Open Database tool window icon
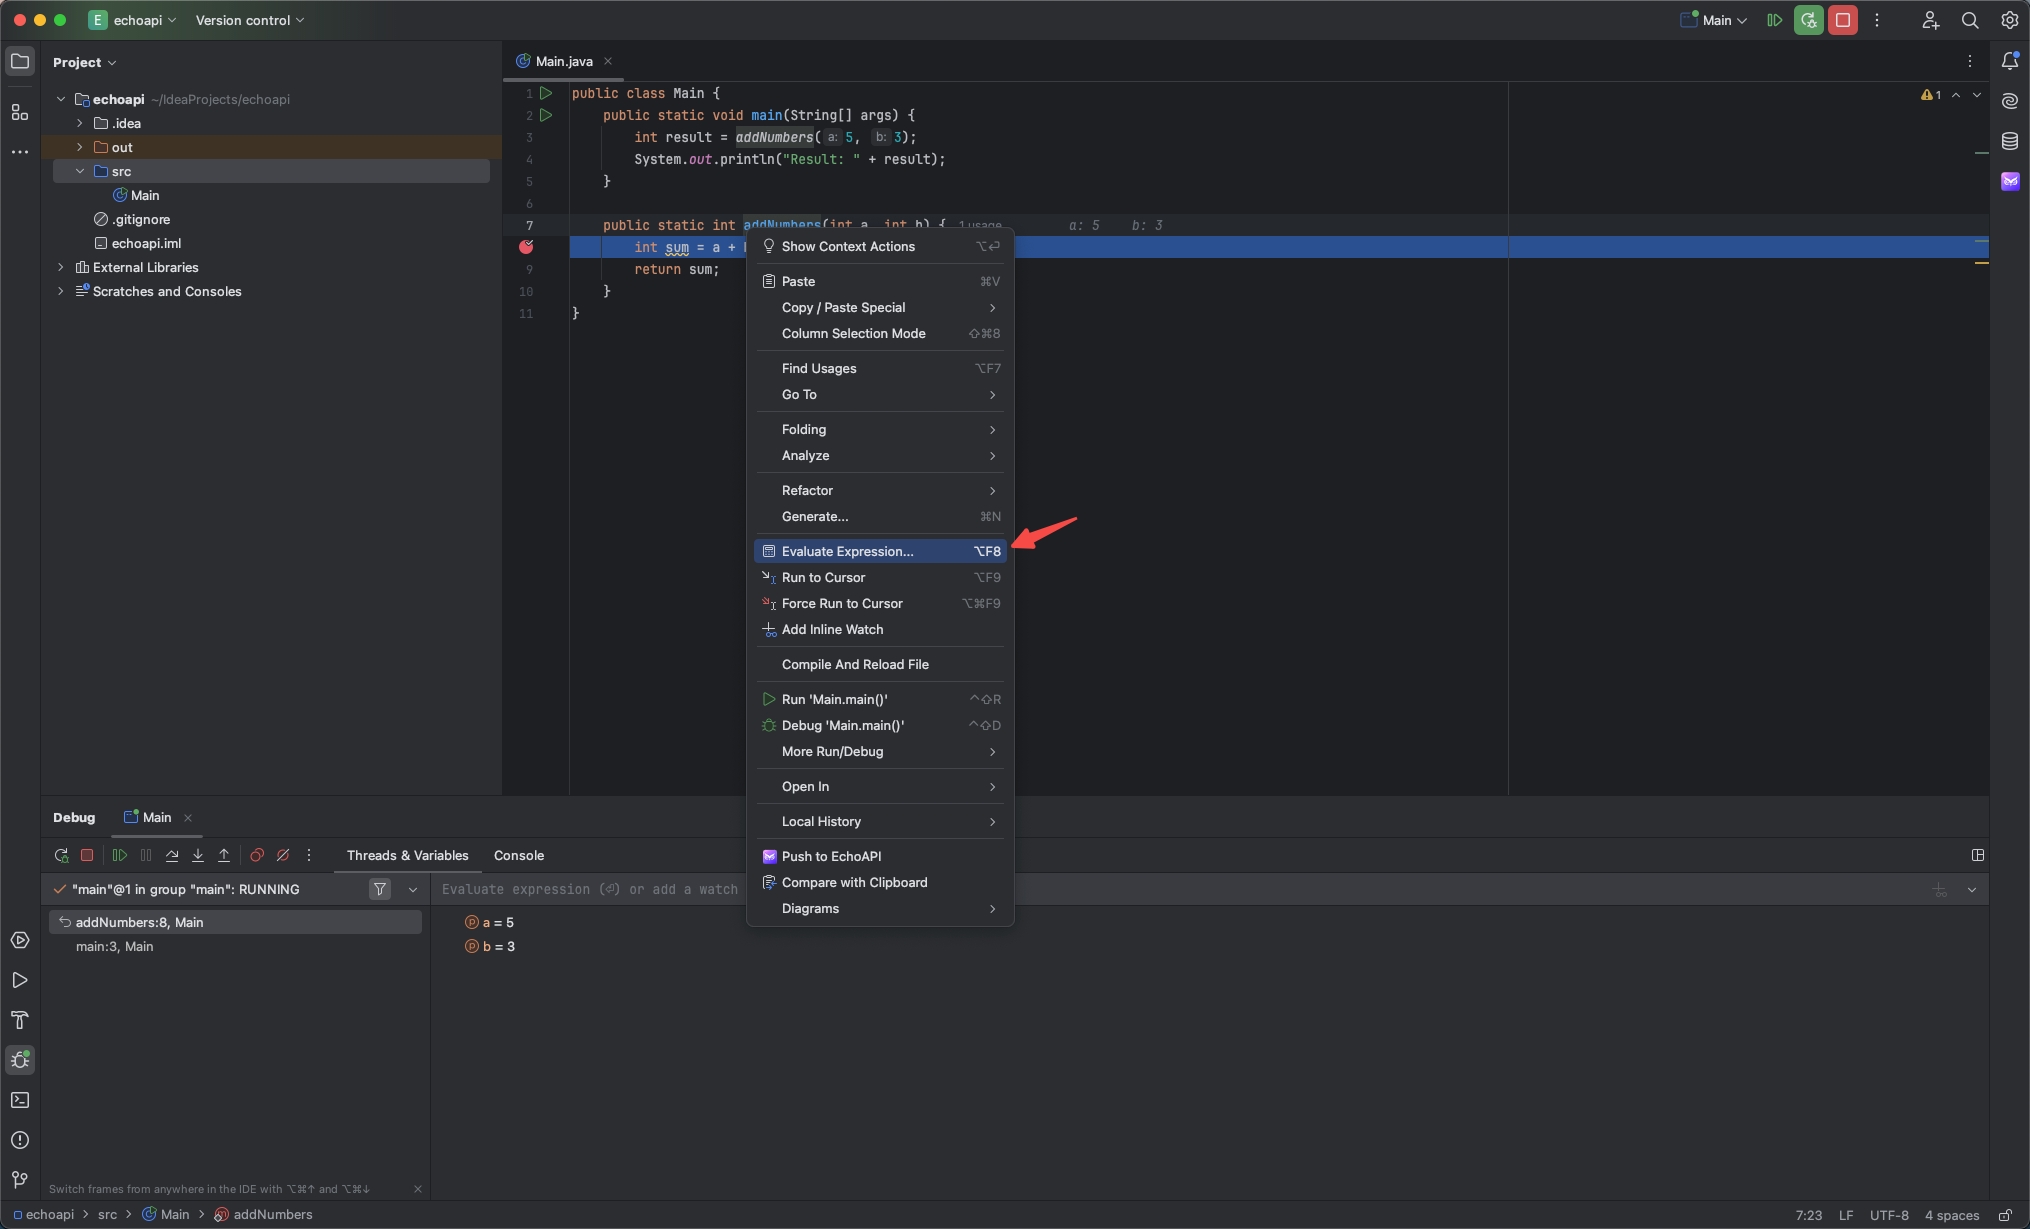 tap(2010, 141)
